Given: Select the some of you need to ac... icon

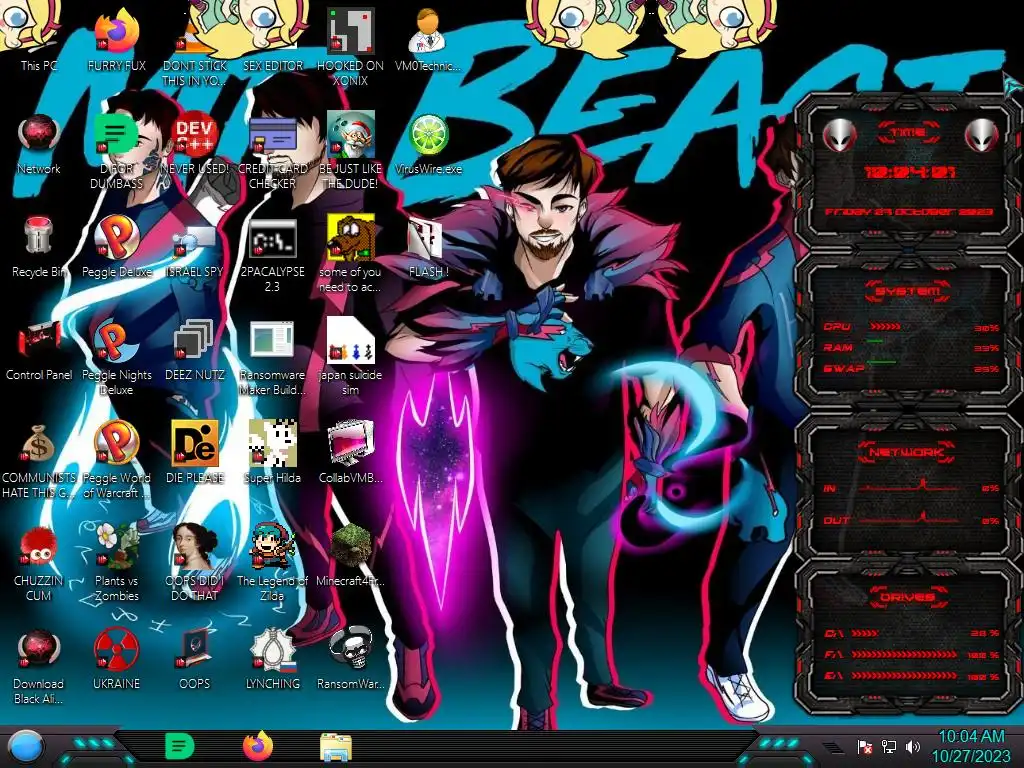Looking at the screenshot, I should 351,255.
